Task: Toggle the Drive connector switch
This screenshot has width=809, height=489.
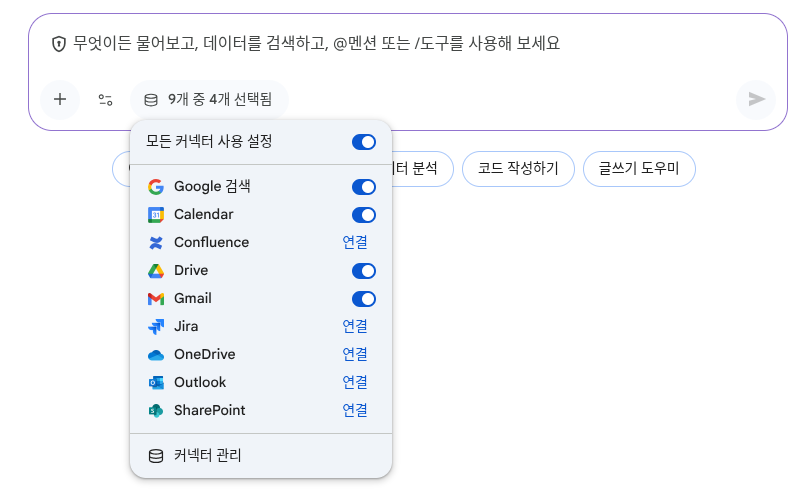Action: click(x=363, y=271)
